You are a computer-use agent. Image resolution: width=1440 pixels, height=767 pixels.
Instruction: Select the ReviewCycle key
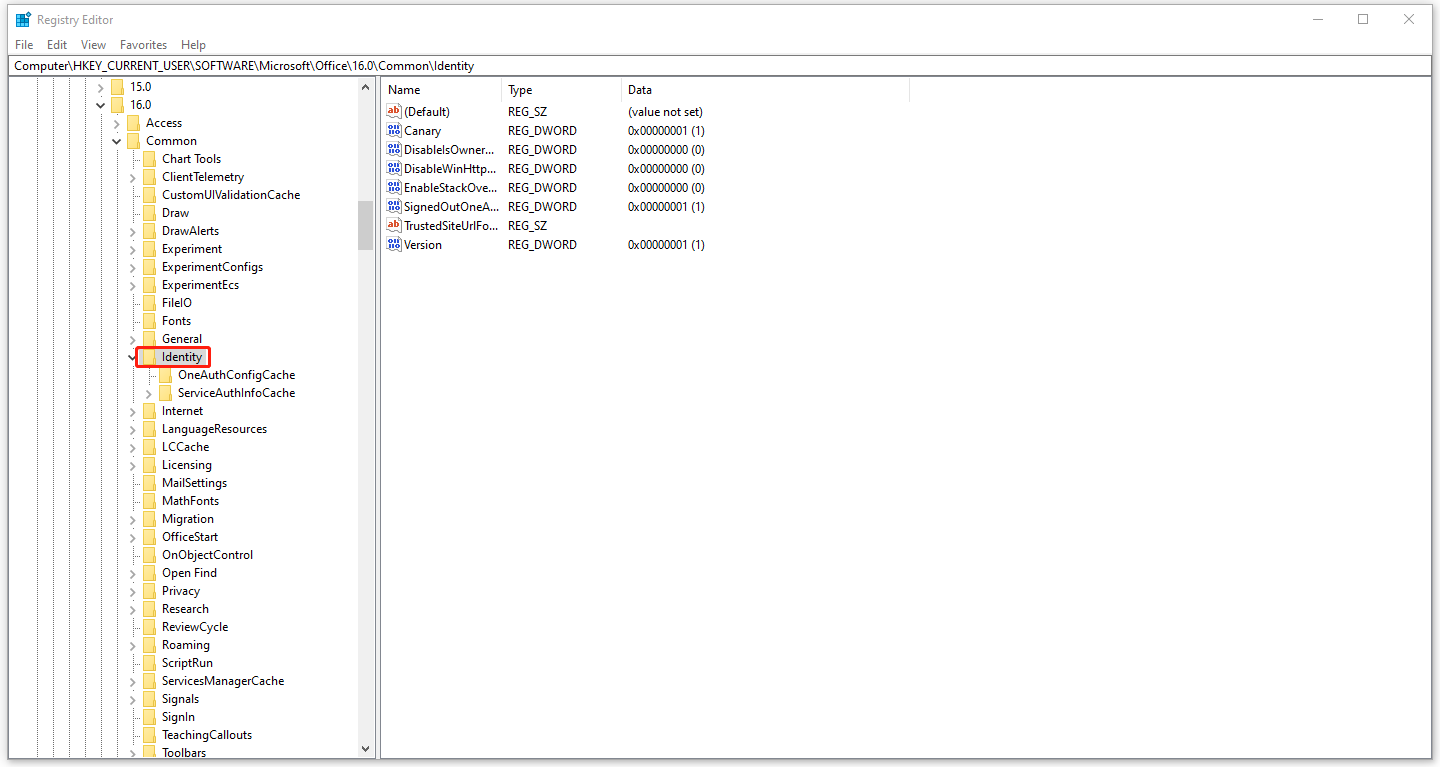195,627
